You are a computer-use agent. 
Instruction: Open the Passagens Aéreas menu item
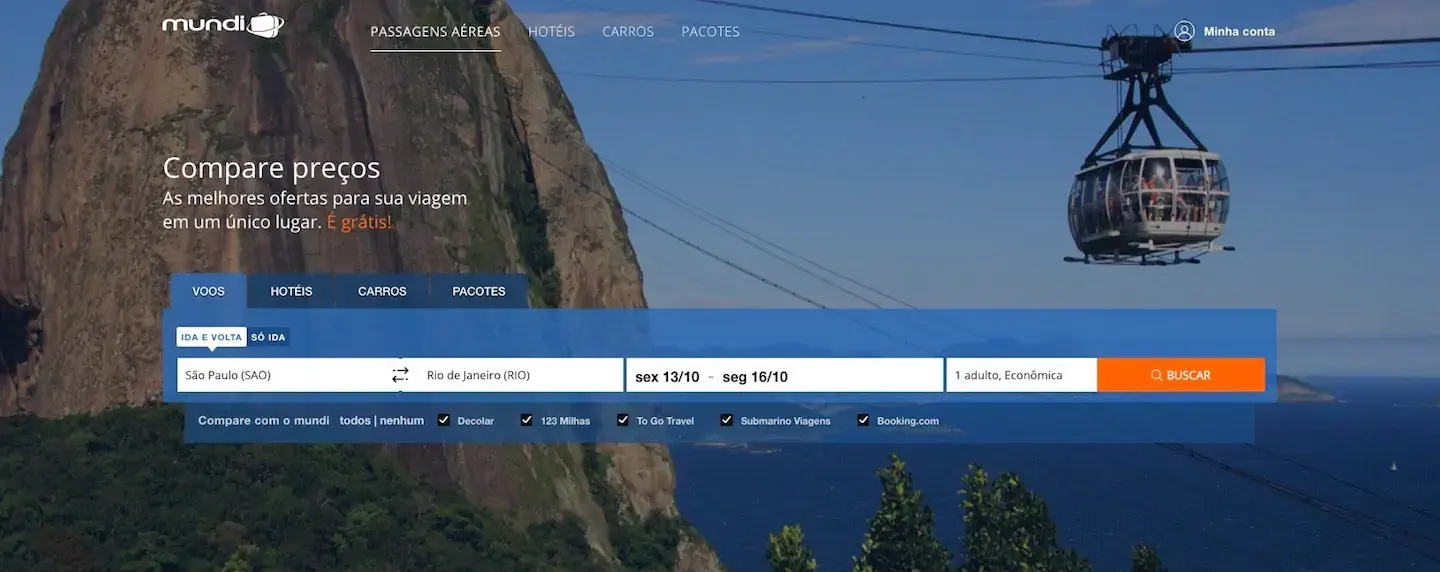pyautogui.click(x=435, y=32)
